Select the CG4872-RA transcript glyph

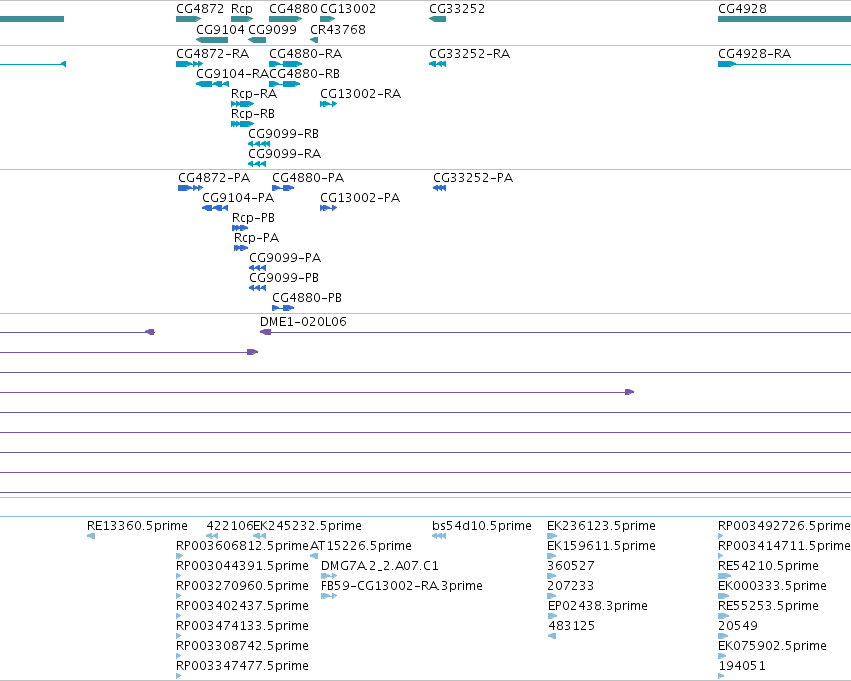tap(189, 64)
